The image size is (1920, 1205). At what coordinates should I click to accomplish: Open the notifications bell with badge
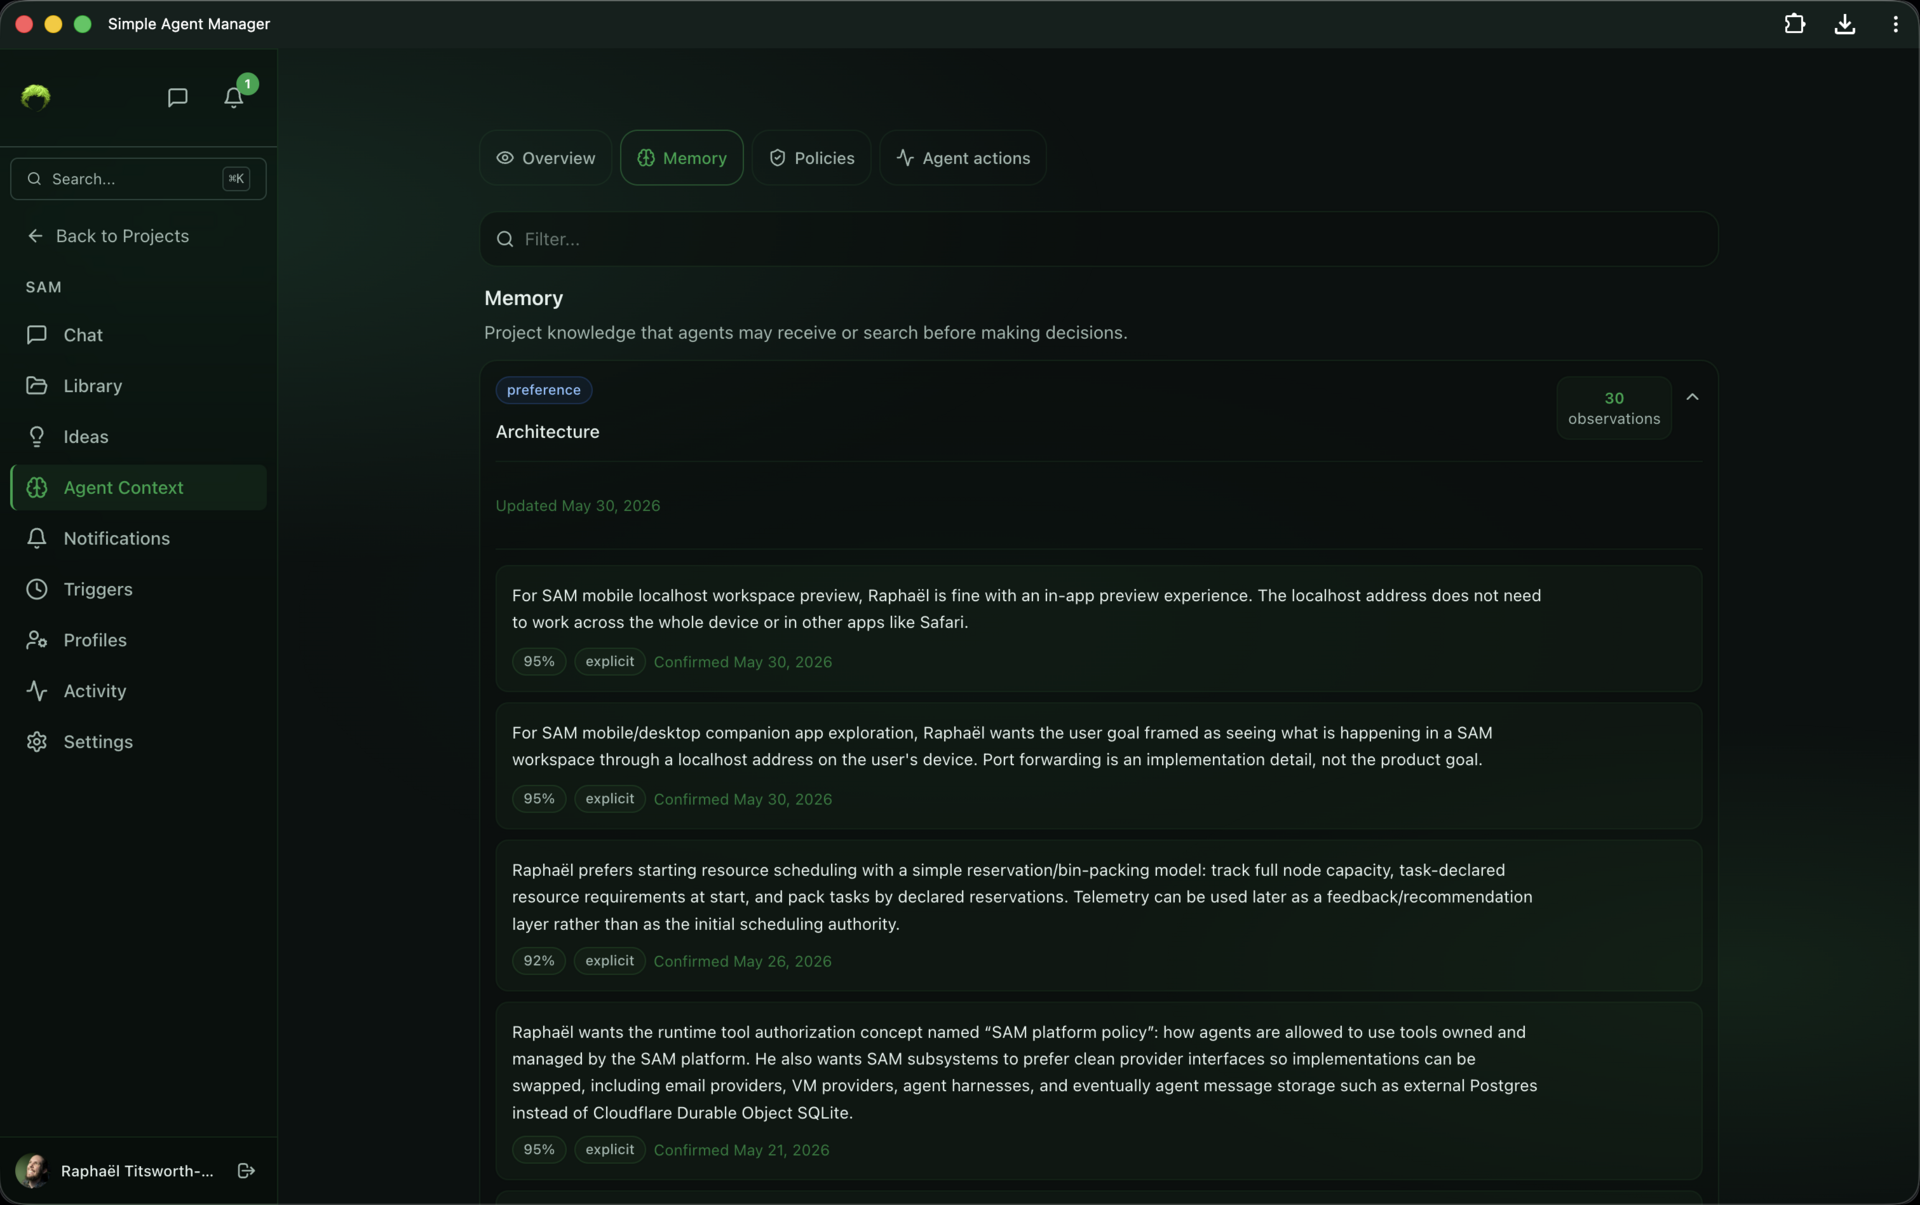tap(234, 97)
